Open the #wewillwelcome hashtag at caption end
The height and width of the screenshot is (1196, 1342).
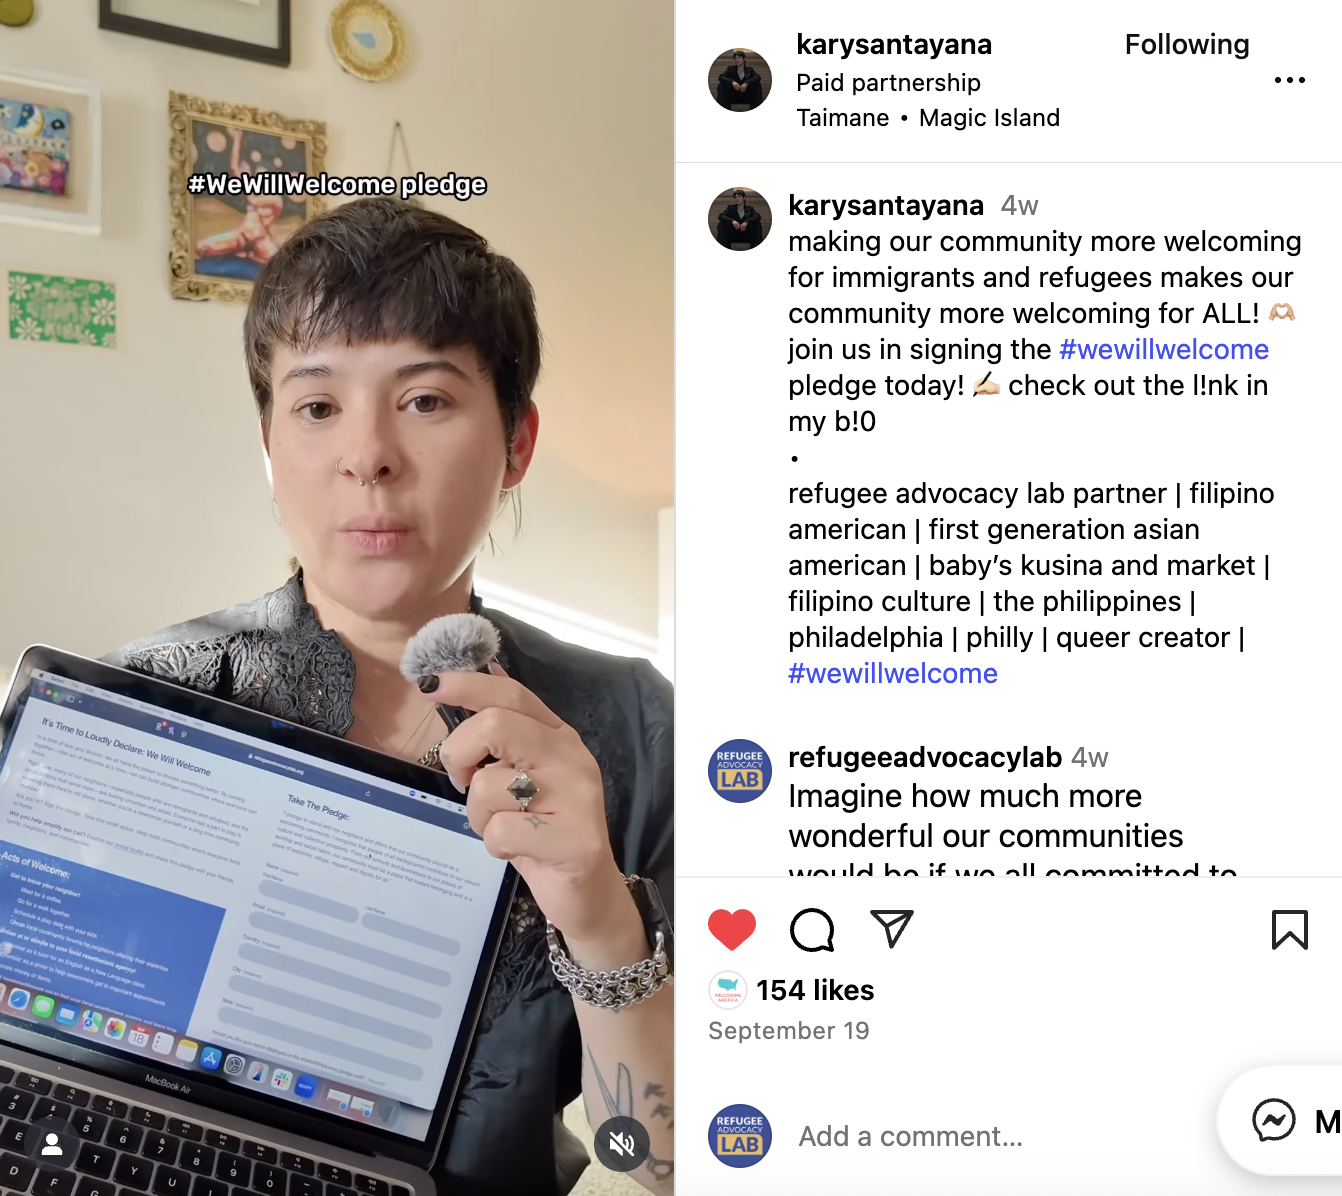(893, 673)
